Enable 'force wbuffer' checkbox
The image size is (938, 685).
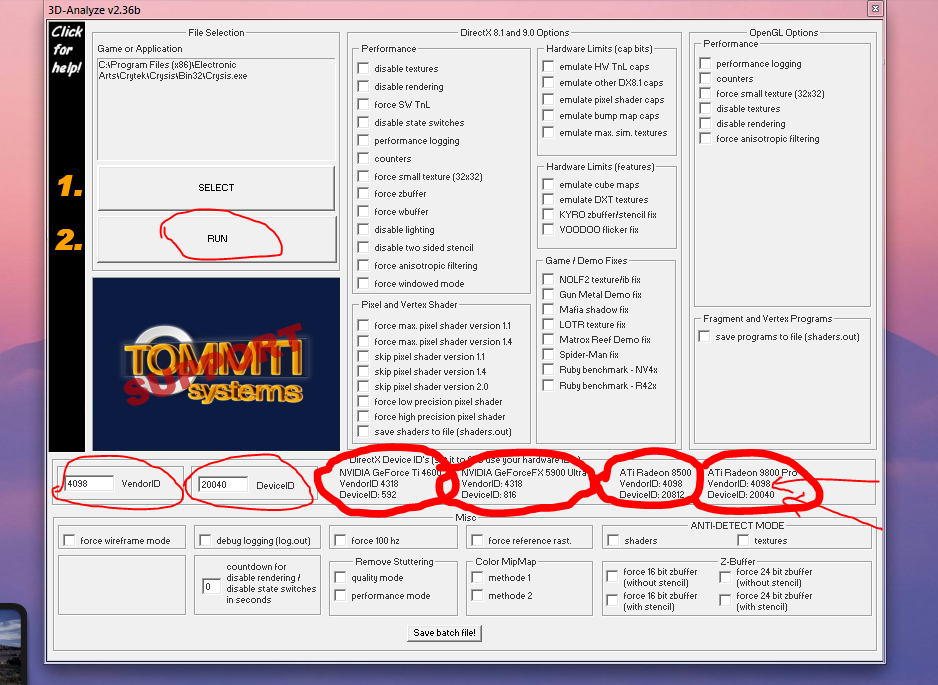coord(363,211)
